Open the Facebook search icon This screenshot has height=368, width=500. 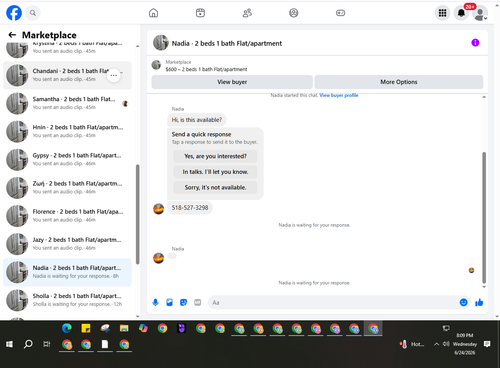pos(32,13)
